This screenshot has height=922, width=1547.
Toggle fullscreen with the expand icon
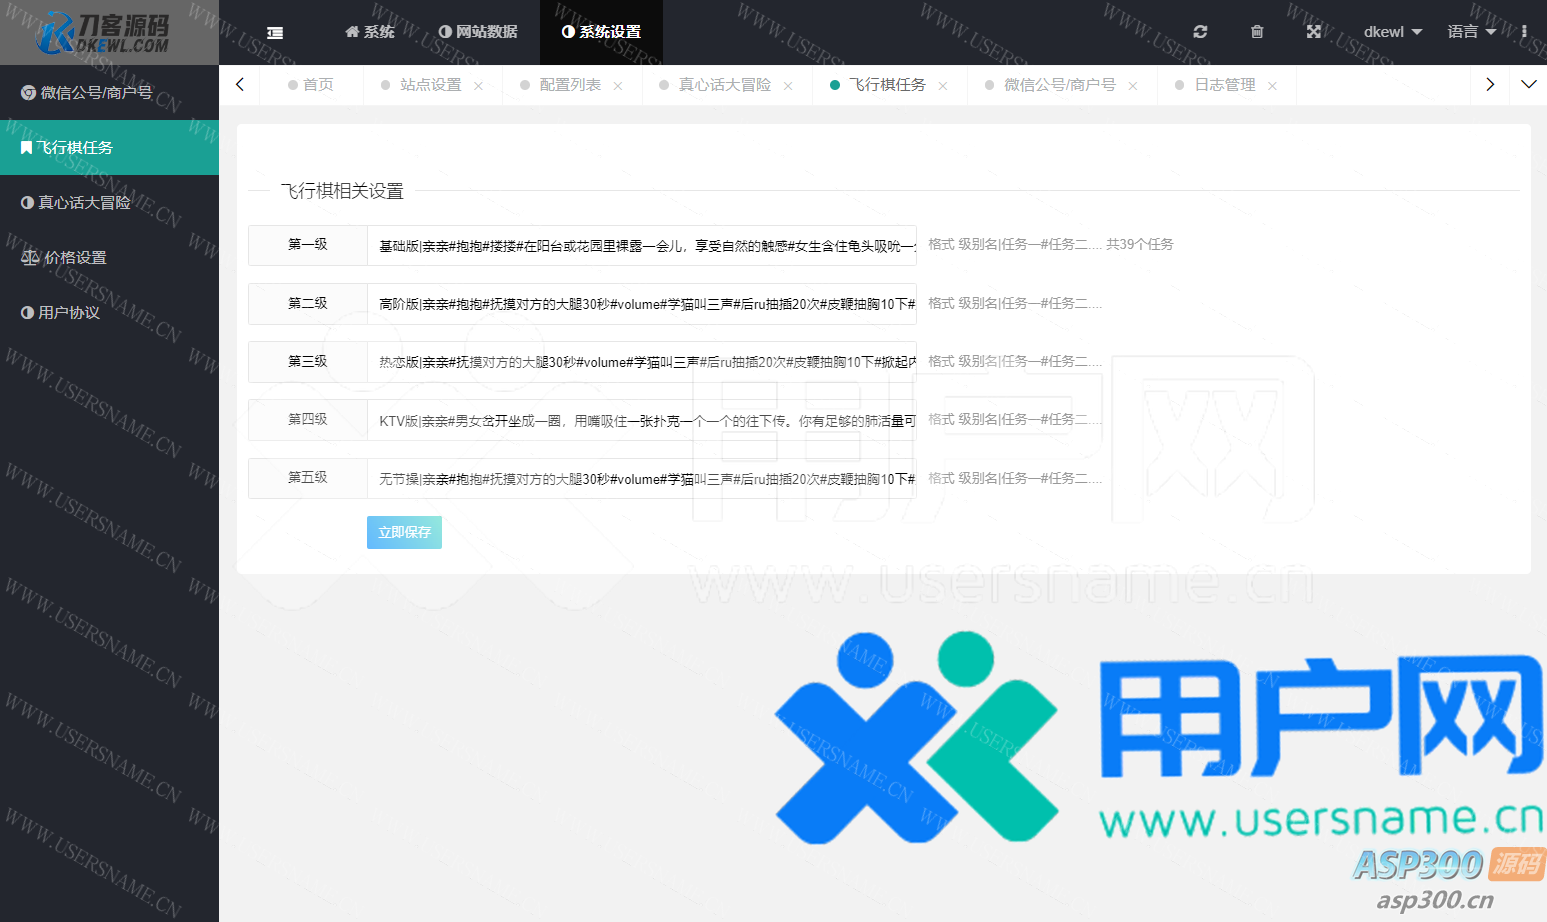click(1314, 32)
